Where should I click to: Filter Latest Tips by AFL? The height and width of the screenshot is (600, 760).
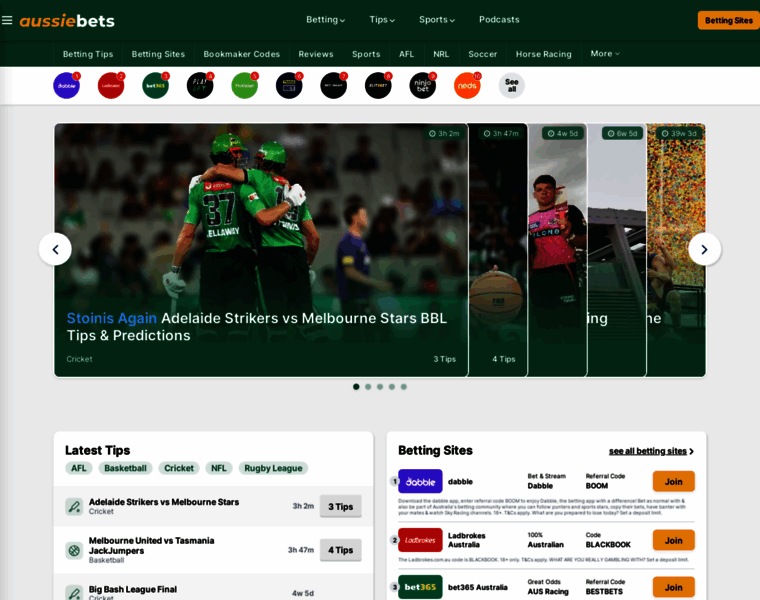(x=79, y=468)
